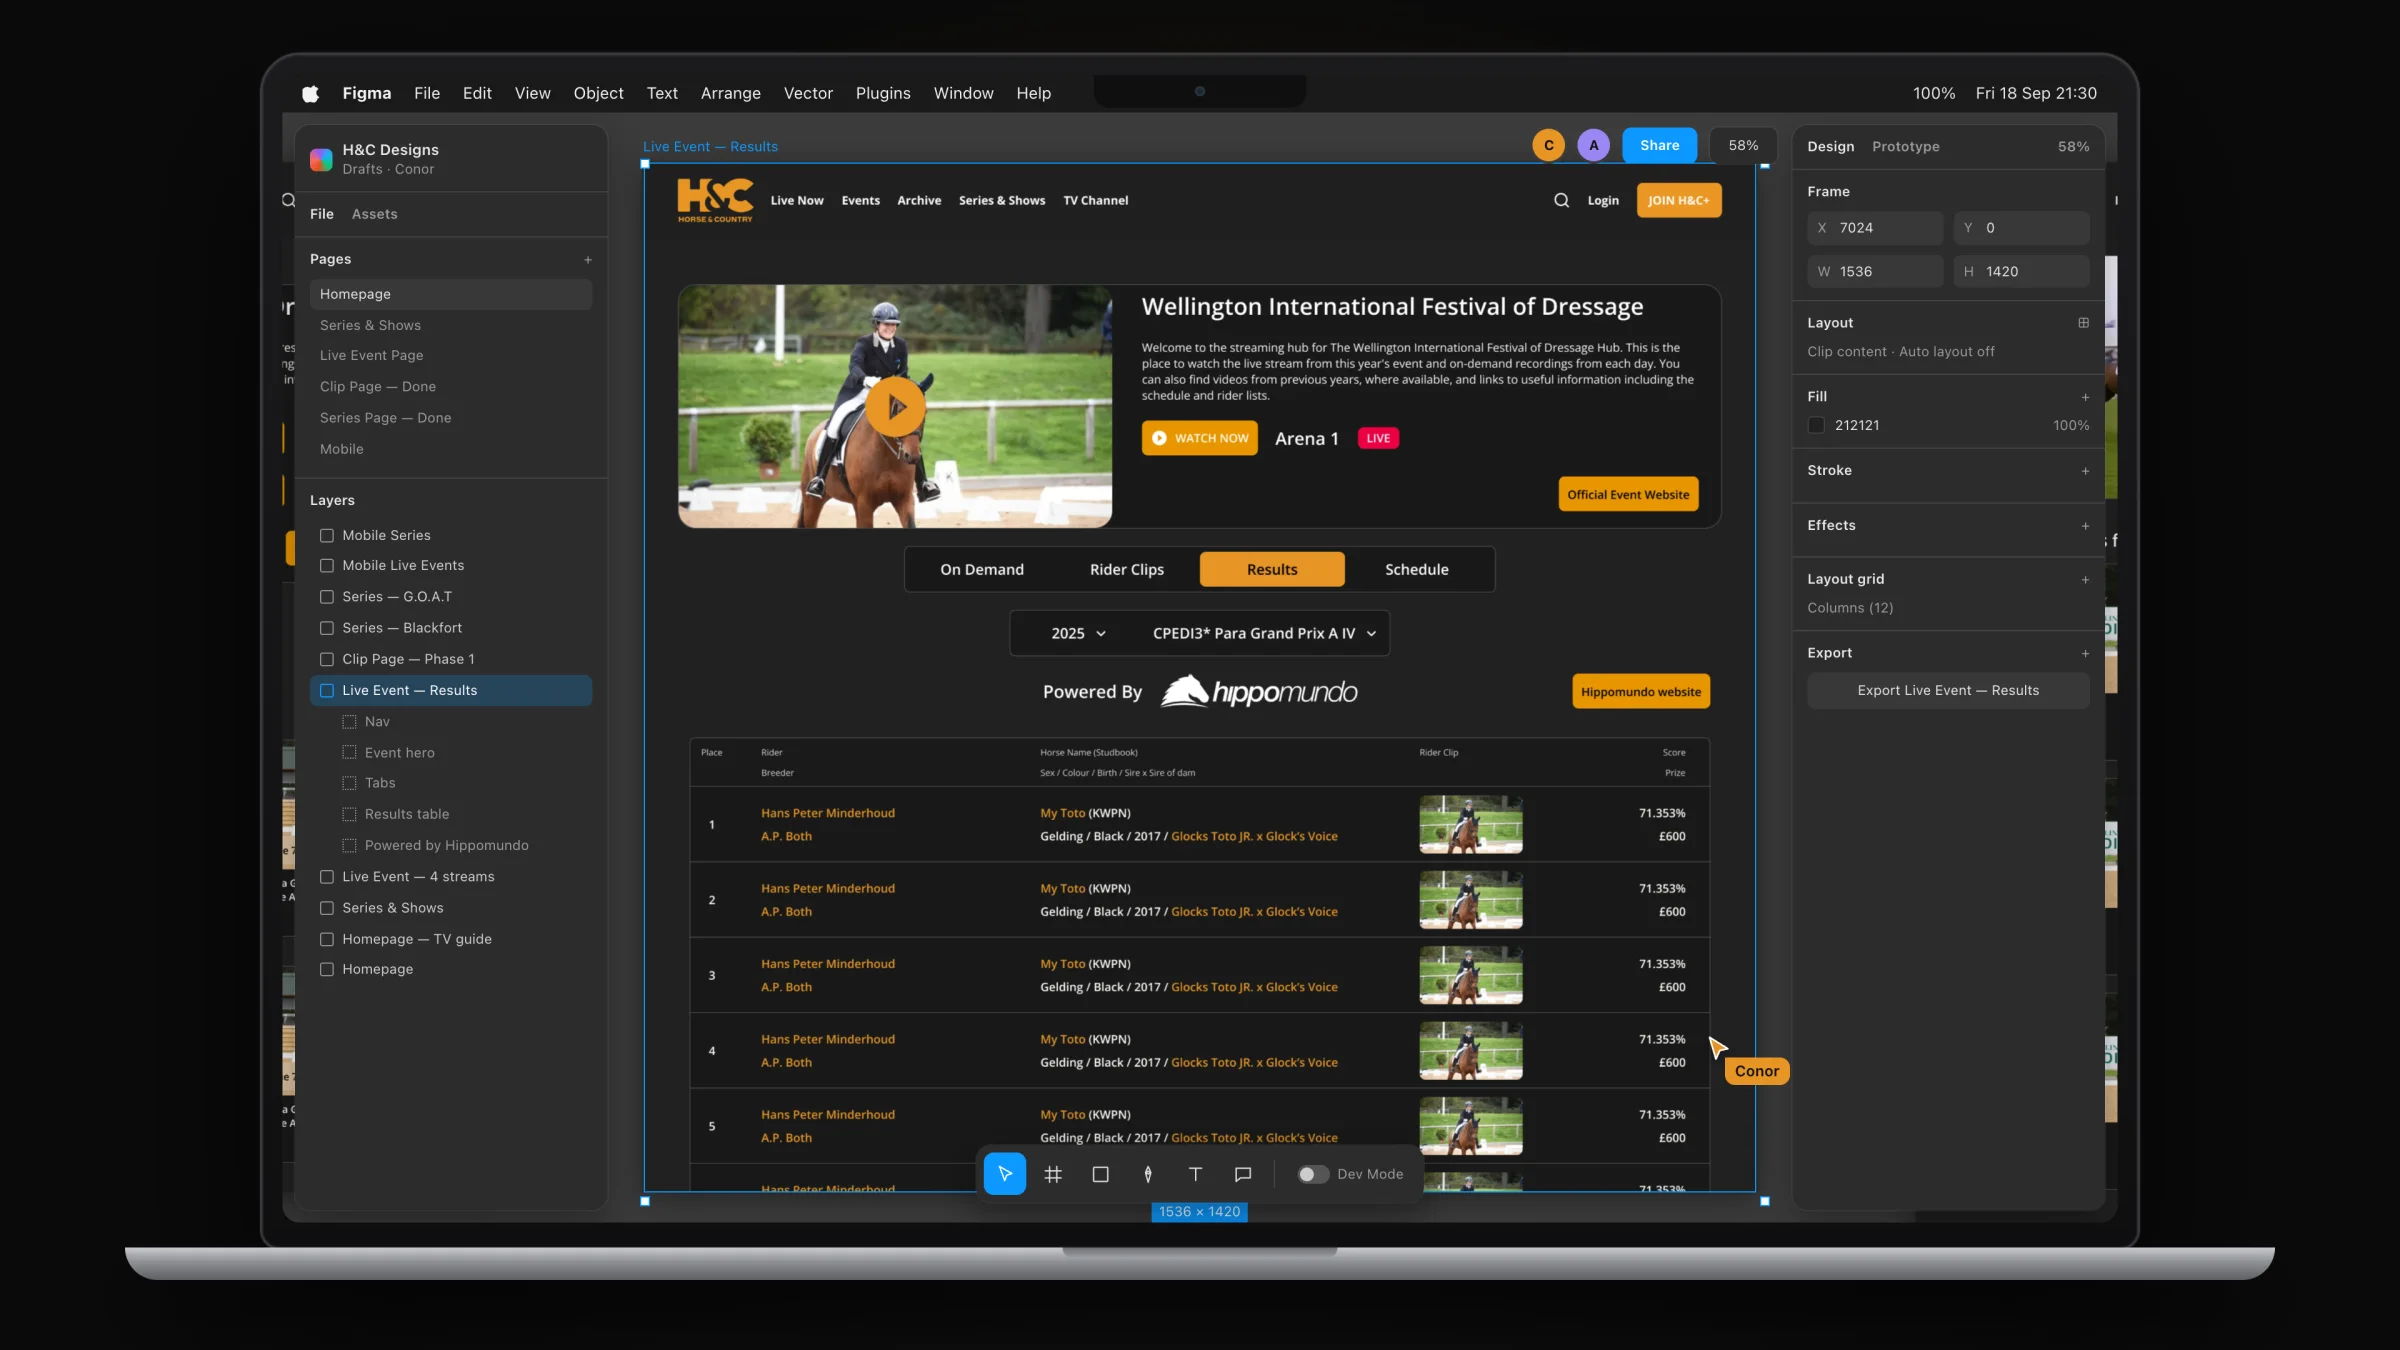Click the clock Fri 18 Sep 21:30
Image resolution: width=2400 pixels, height=1350 pixels.
[2036, 93]
